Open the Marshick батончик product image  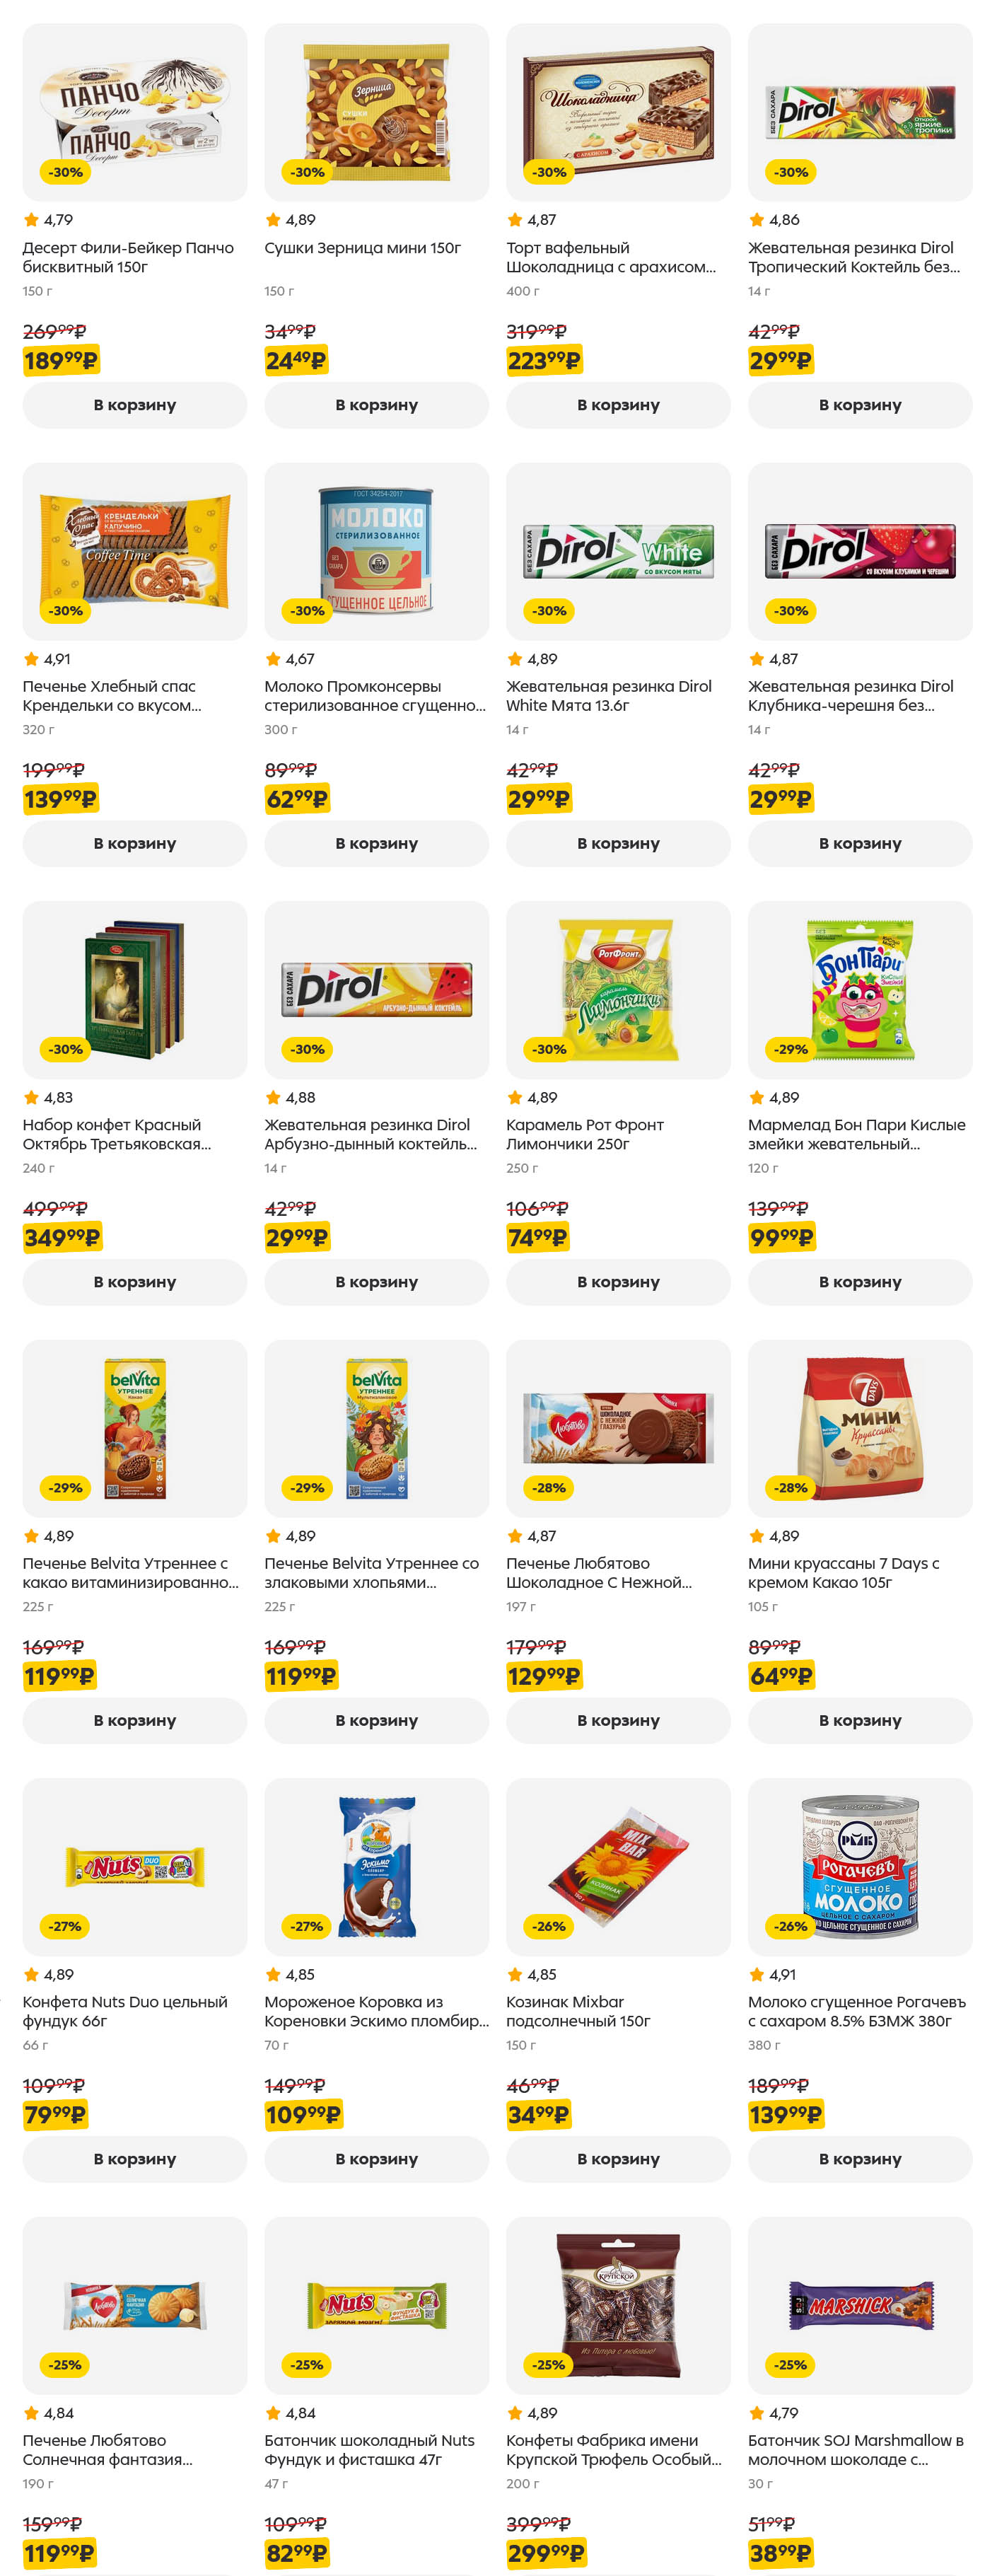859,2304
